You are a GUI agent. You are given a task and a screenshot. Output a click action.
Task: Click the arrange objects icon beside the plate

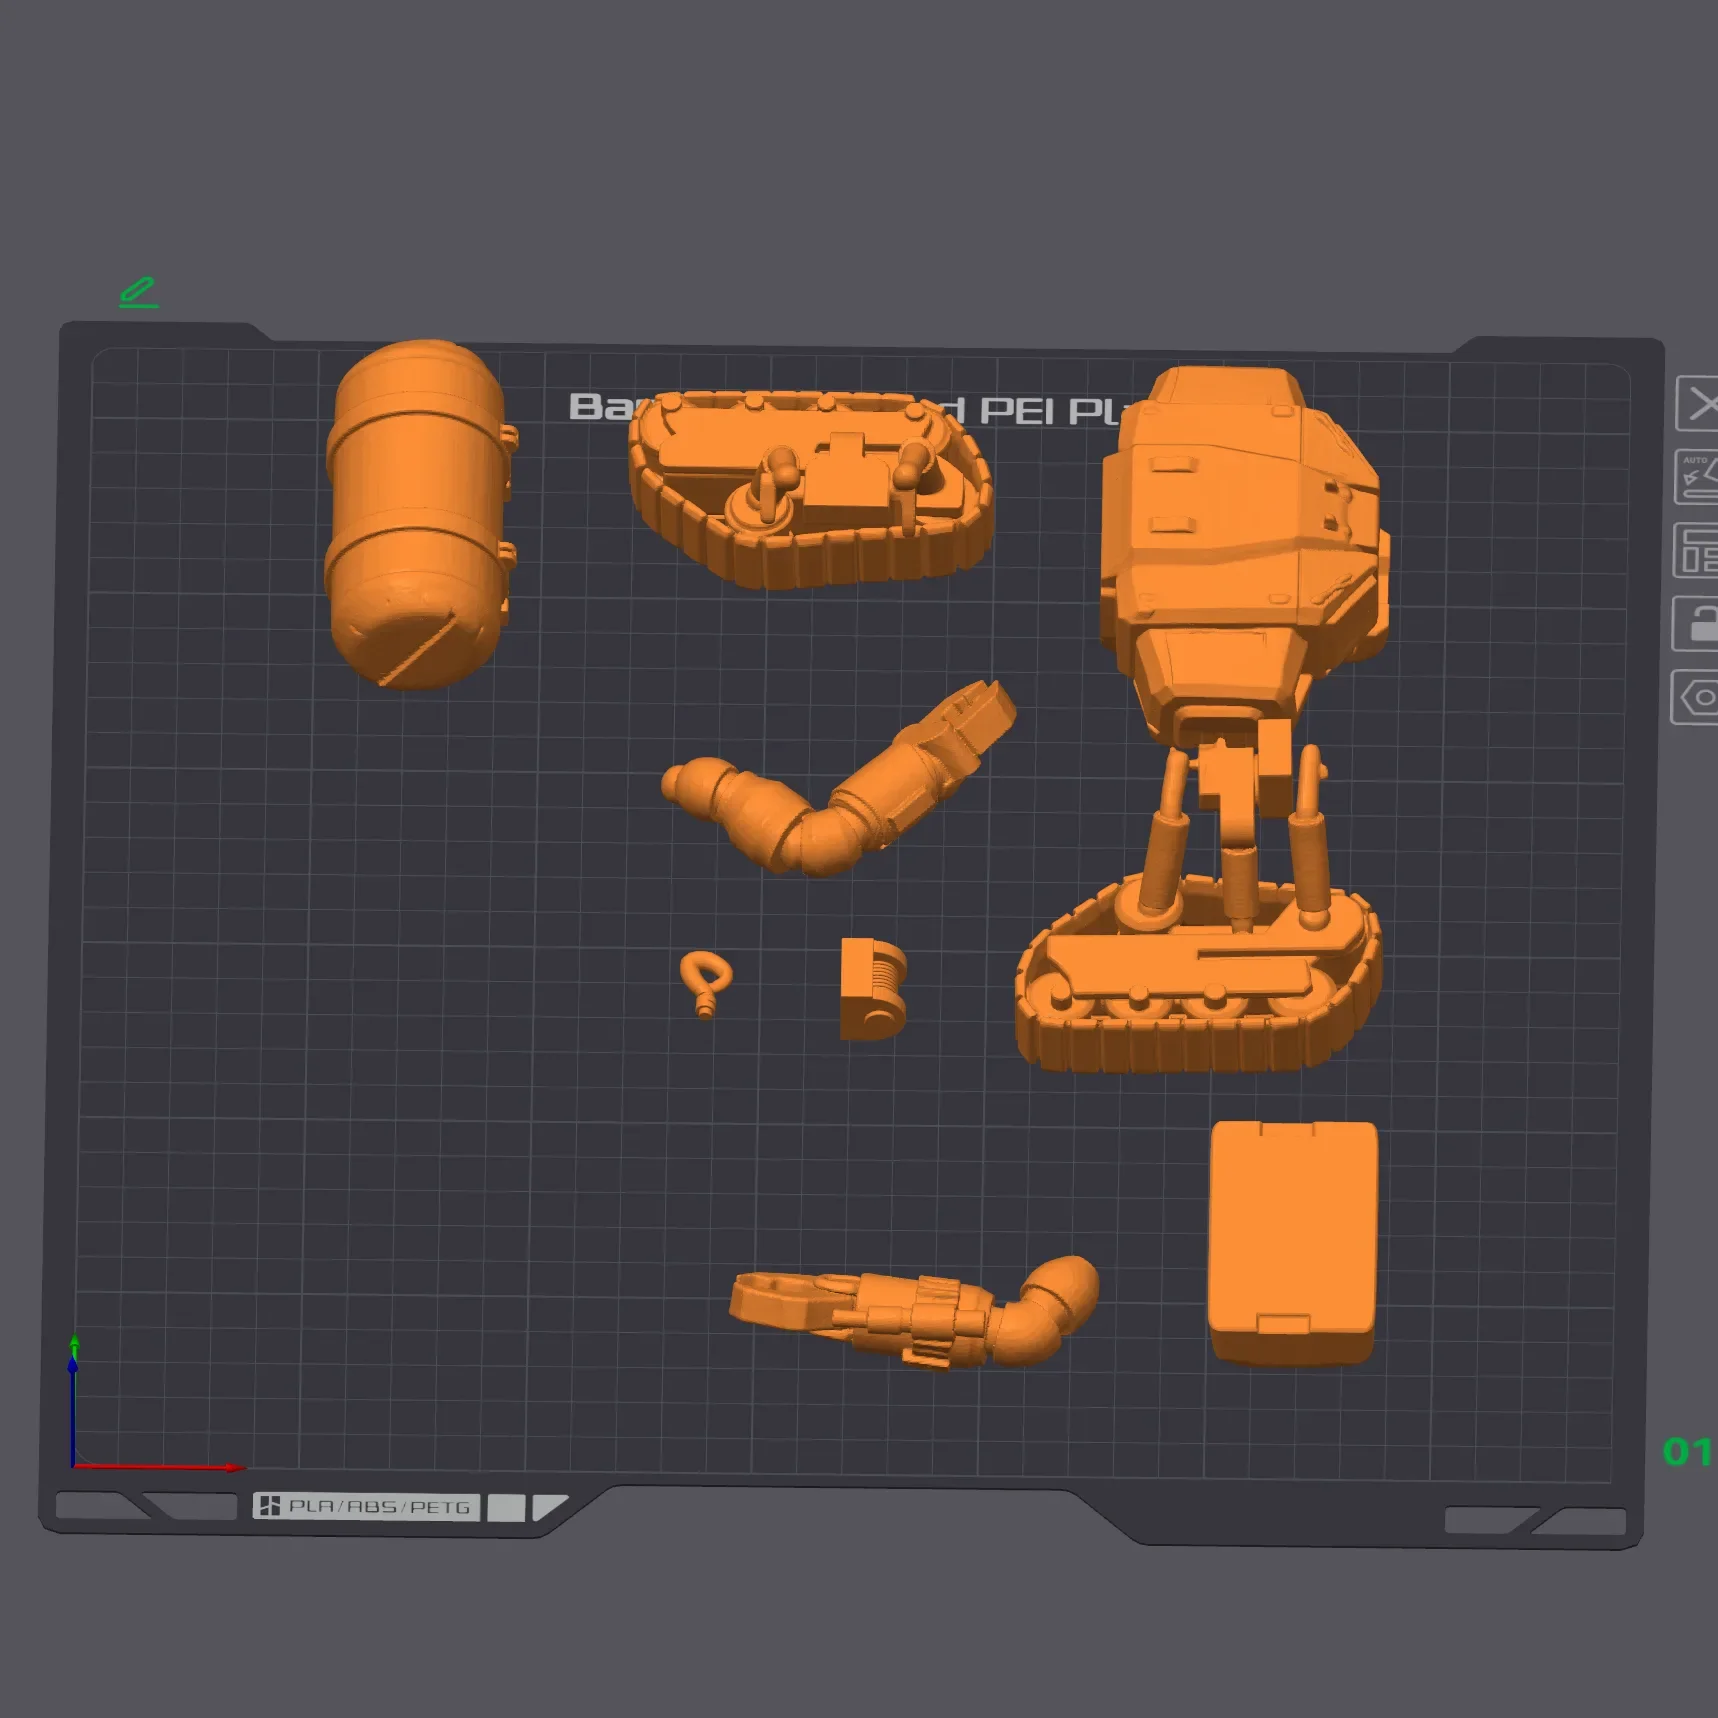(x=1696, y=550)
